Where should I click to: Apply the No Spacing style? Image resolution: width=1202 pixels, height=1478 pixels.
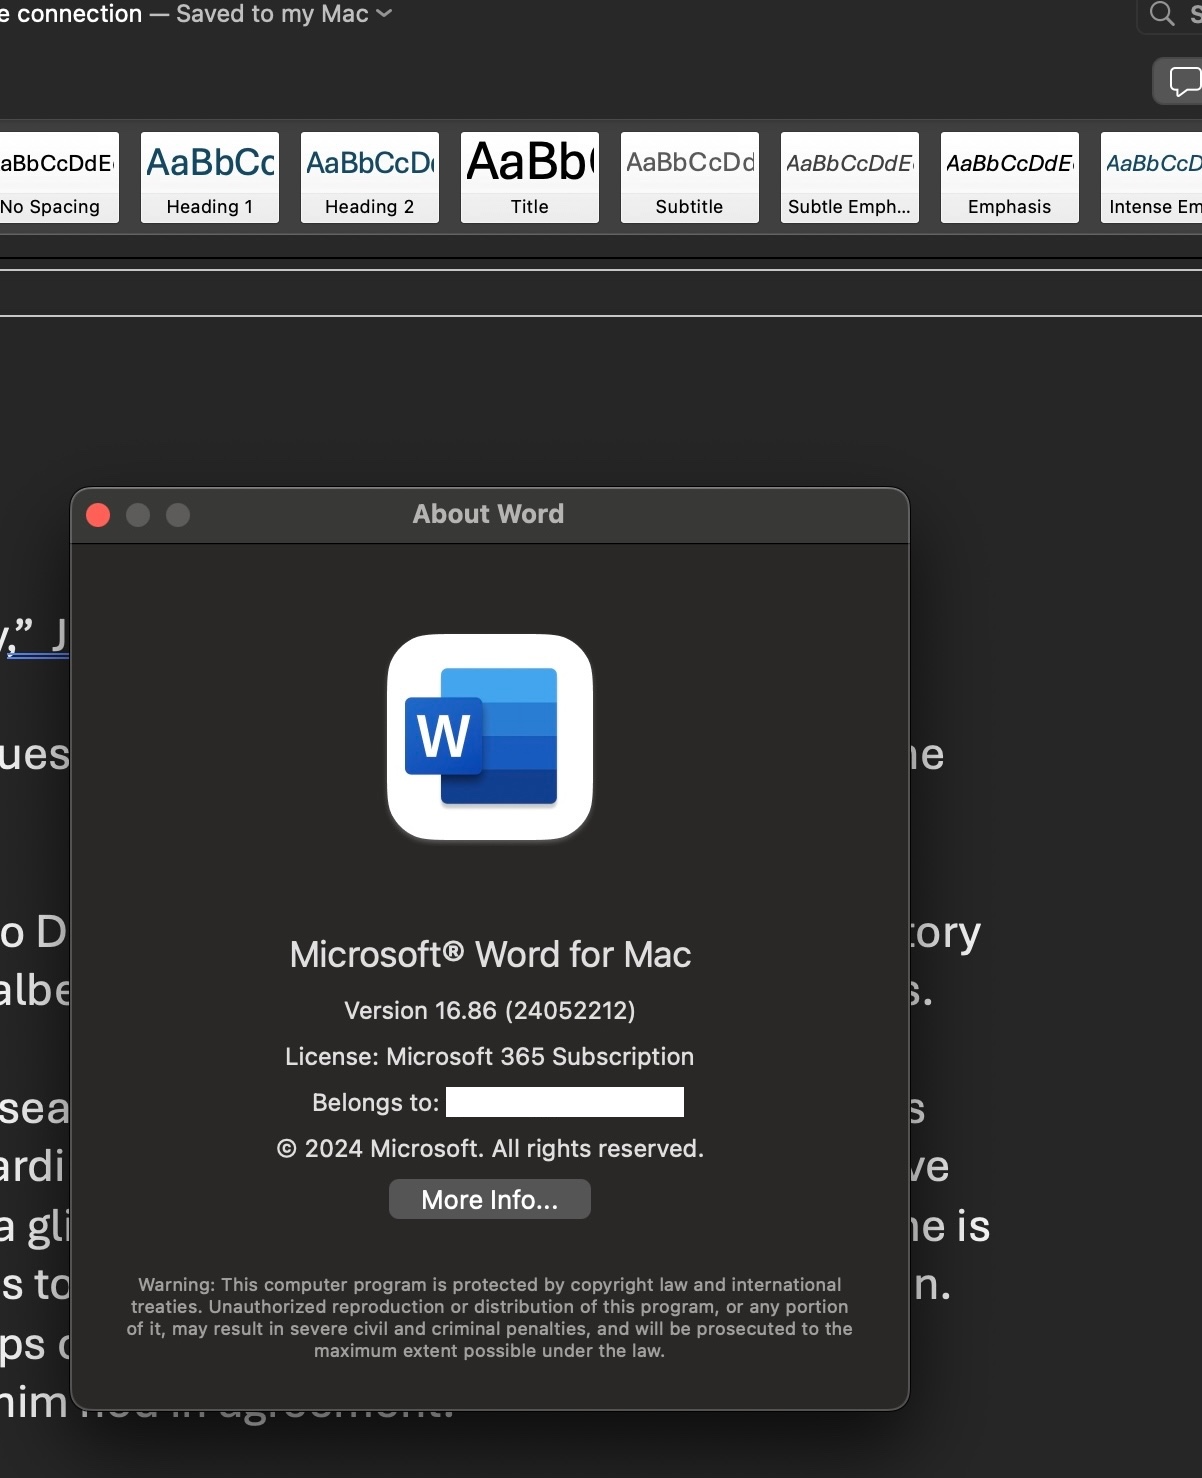click(x=57, y=177)
